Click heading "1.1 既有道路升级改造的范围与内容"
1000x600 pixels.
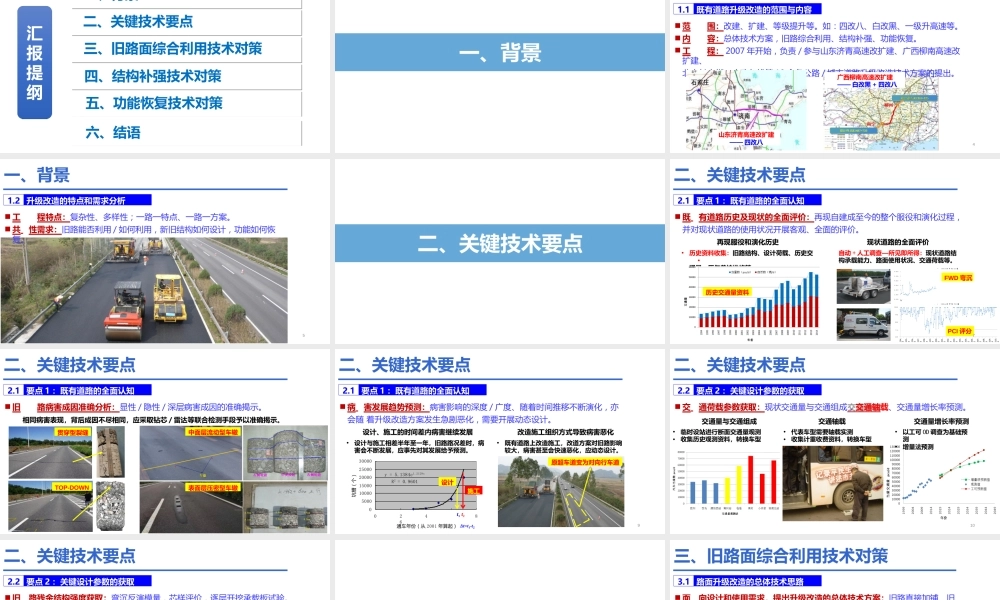tap(747, 10)
